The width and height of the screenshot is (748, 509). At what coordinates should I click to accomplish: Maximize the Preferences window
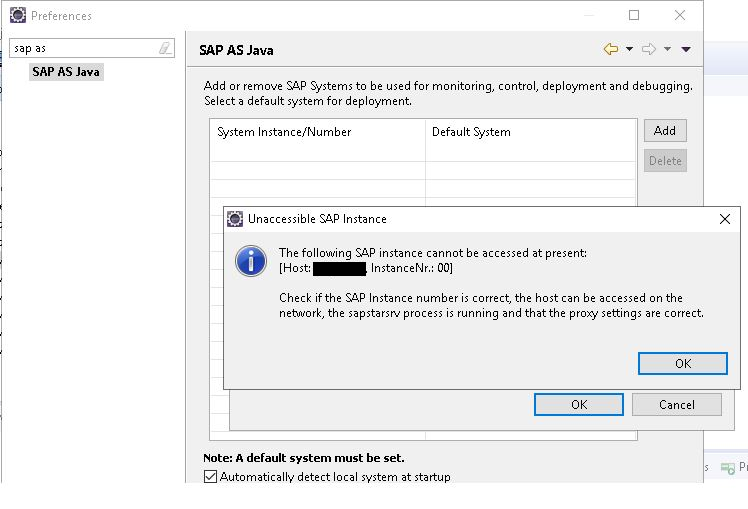click(634, 15)
